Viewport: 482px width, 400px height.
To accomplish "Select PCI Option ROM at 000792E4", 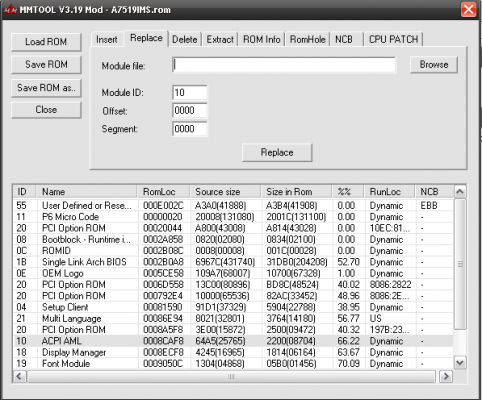I will [x=233, y=296].
